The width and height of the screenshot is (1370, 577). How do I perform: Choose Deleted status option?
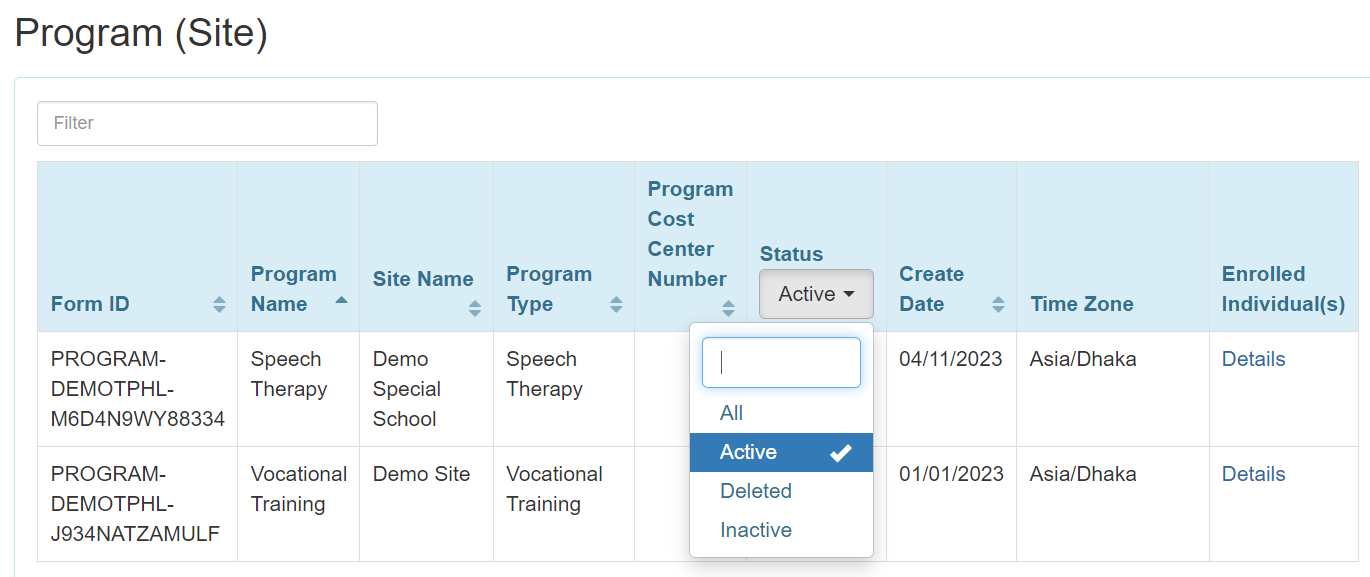pos(781,491)
